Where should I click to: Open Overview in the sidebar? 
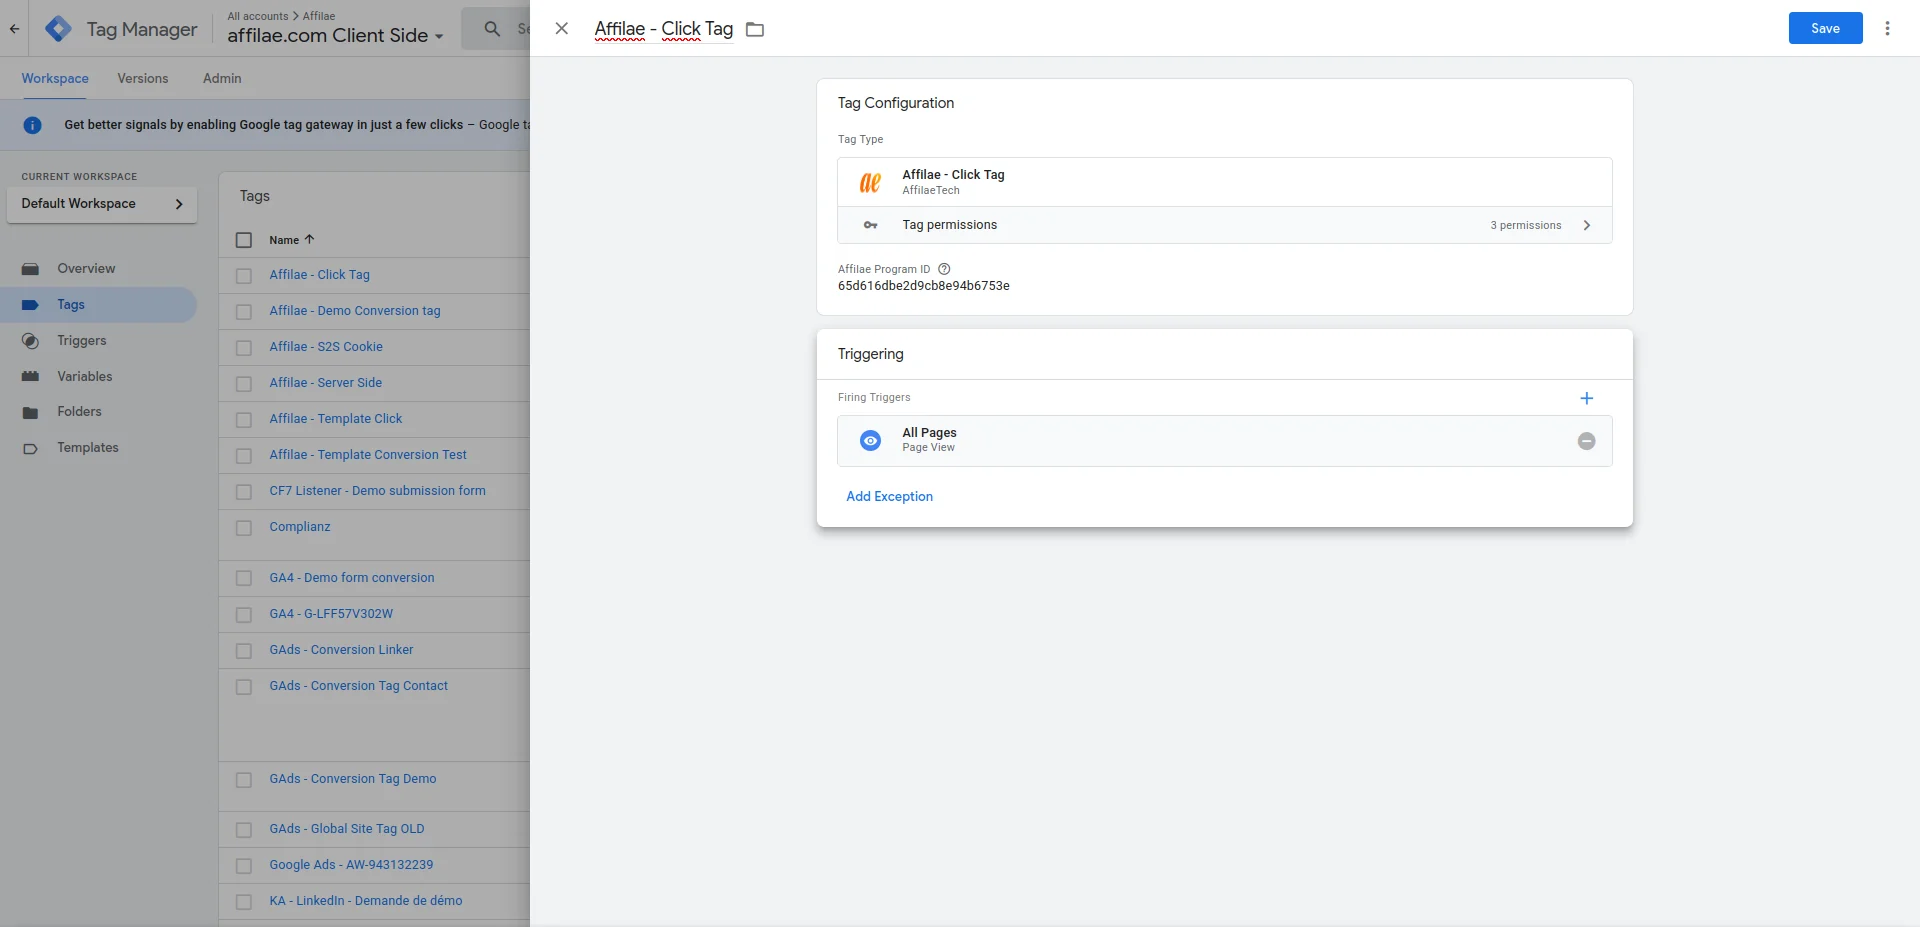[86, 268]
